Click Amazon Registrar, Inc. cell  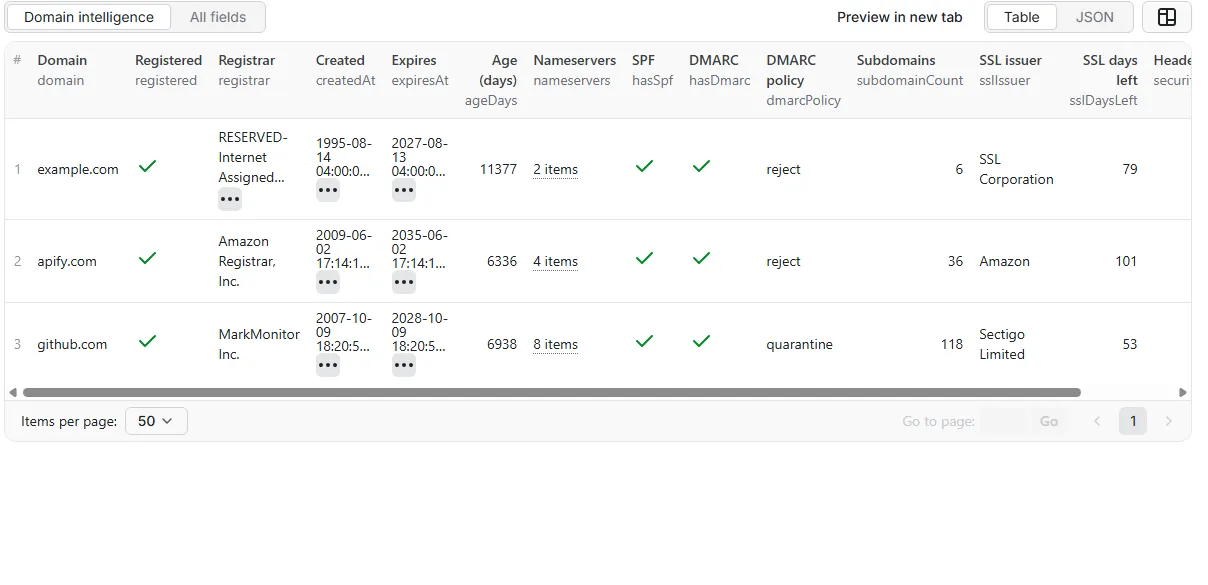[247, 261]
